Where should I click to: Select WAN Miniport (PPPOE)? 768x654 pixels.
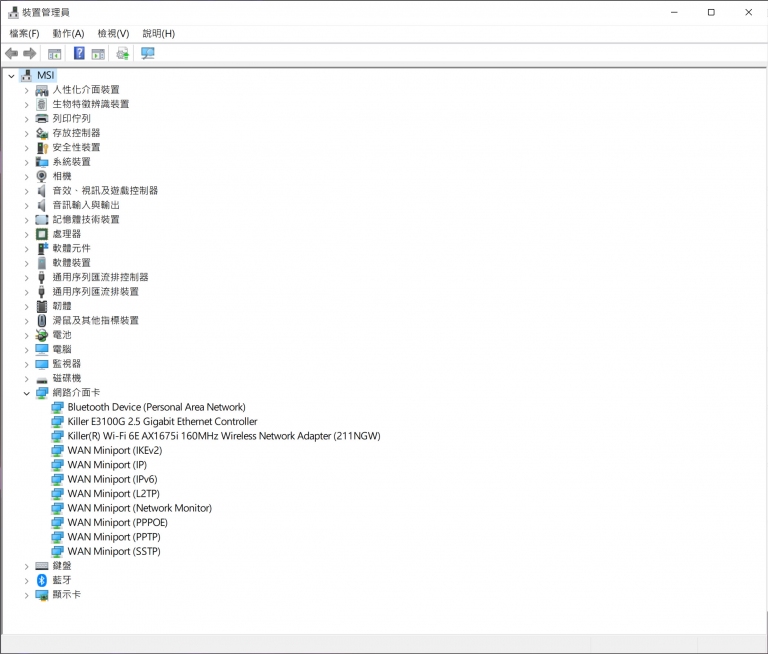click(x=118, y=522)
